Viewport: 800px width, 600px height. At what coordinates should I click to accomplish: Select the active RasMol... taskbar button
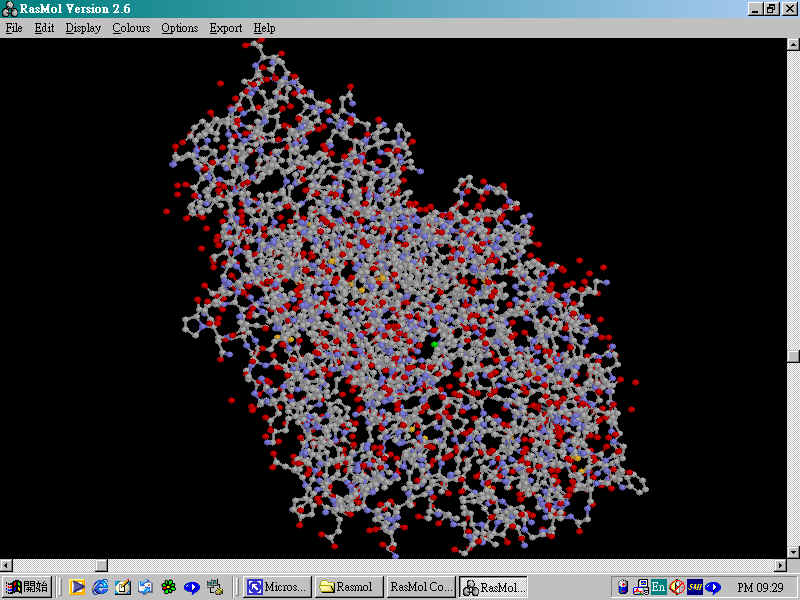[x=493, y=587]
